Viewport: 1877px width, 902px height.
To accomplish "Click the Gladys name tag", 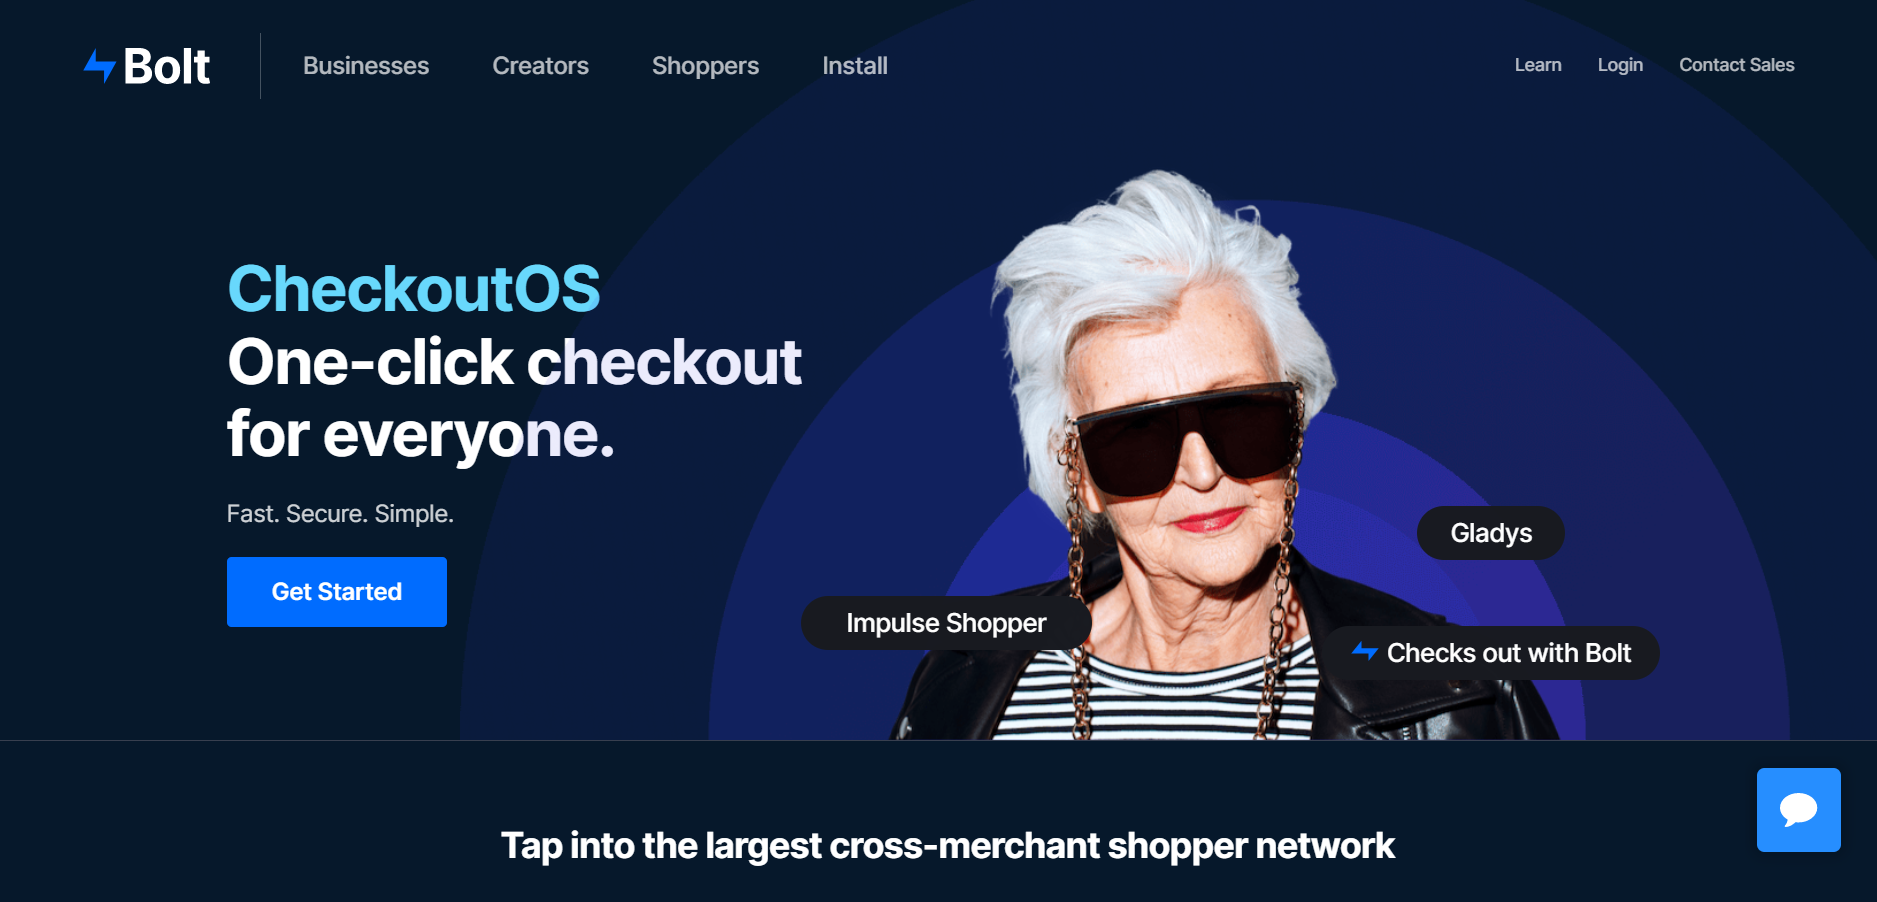I will 1491,533.
